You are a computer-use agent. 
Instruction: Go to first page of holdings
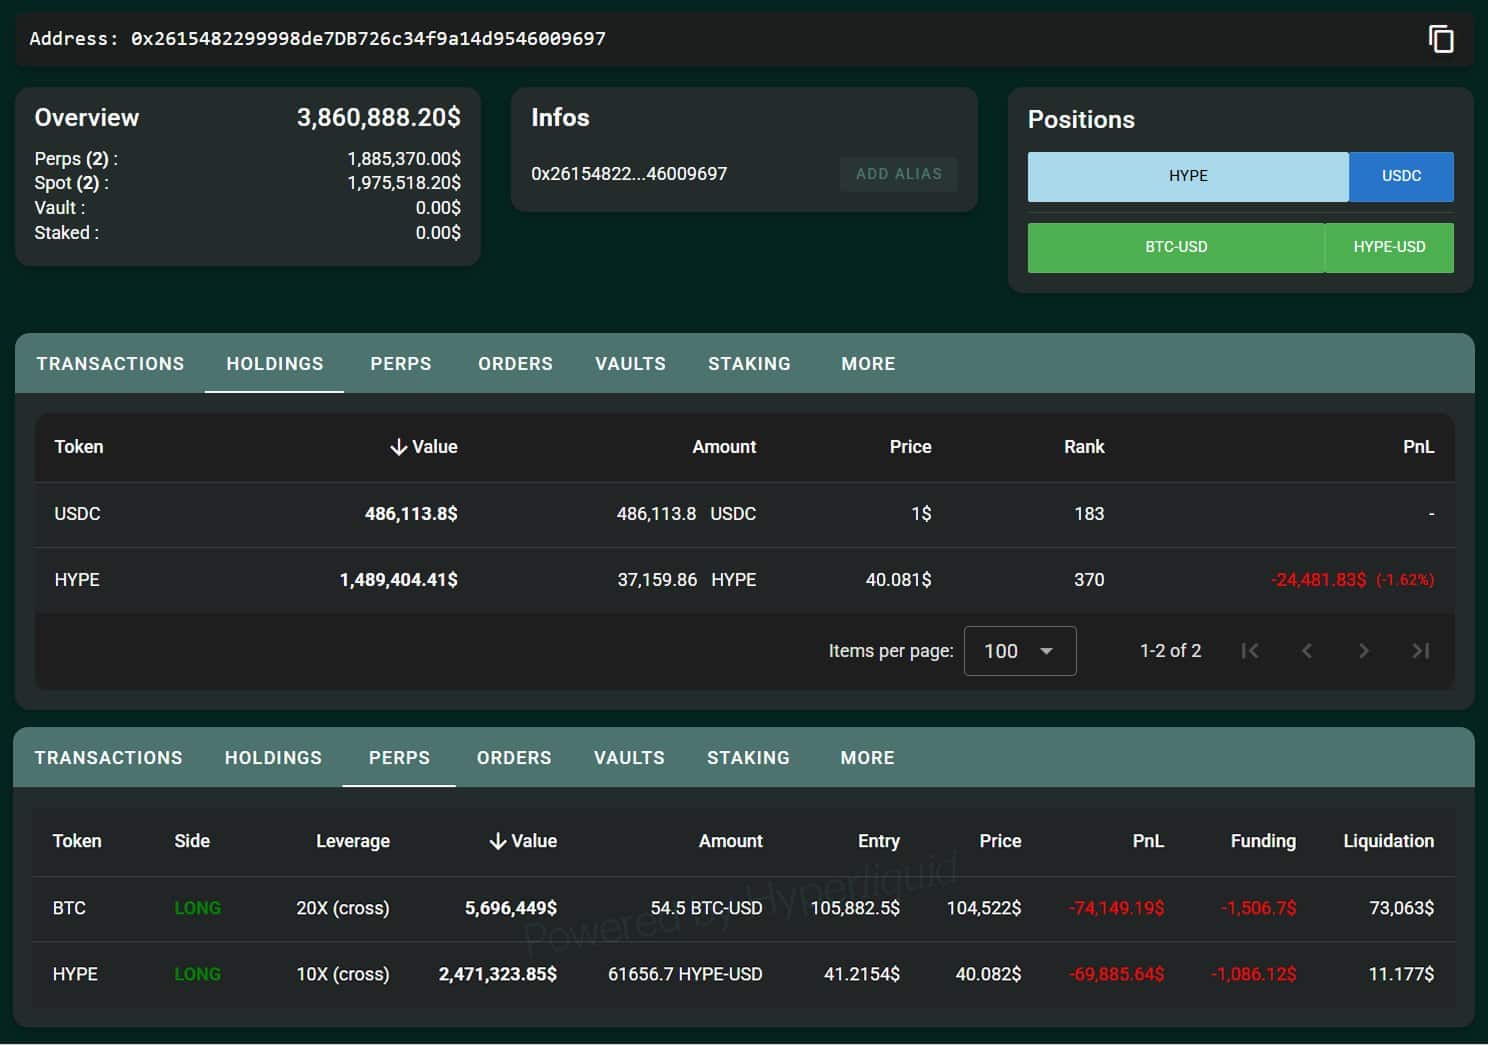(1249, 651)
